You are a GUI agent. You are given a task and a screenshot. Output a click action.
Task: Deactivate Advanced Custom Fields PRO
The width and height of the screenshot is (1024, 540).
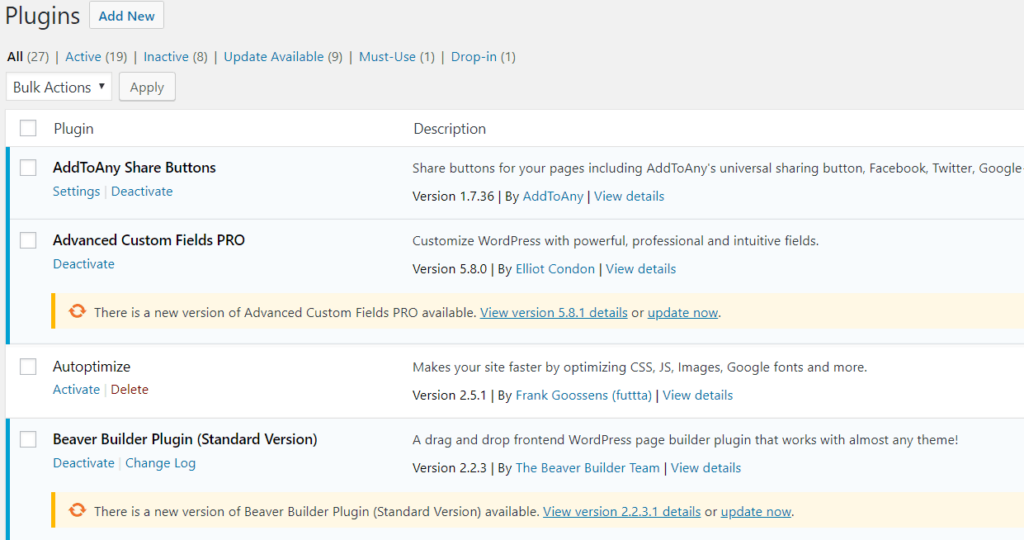(84, 264)
